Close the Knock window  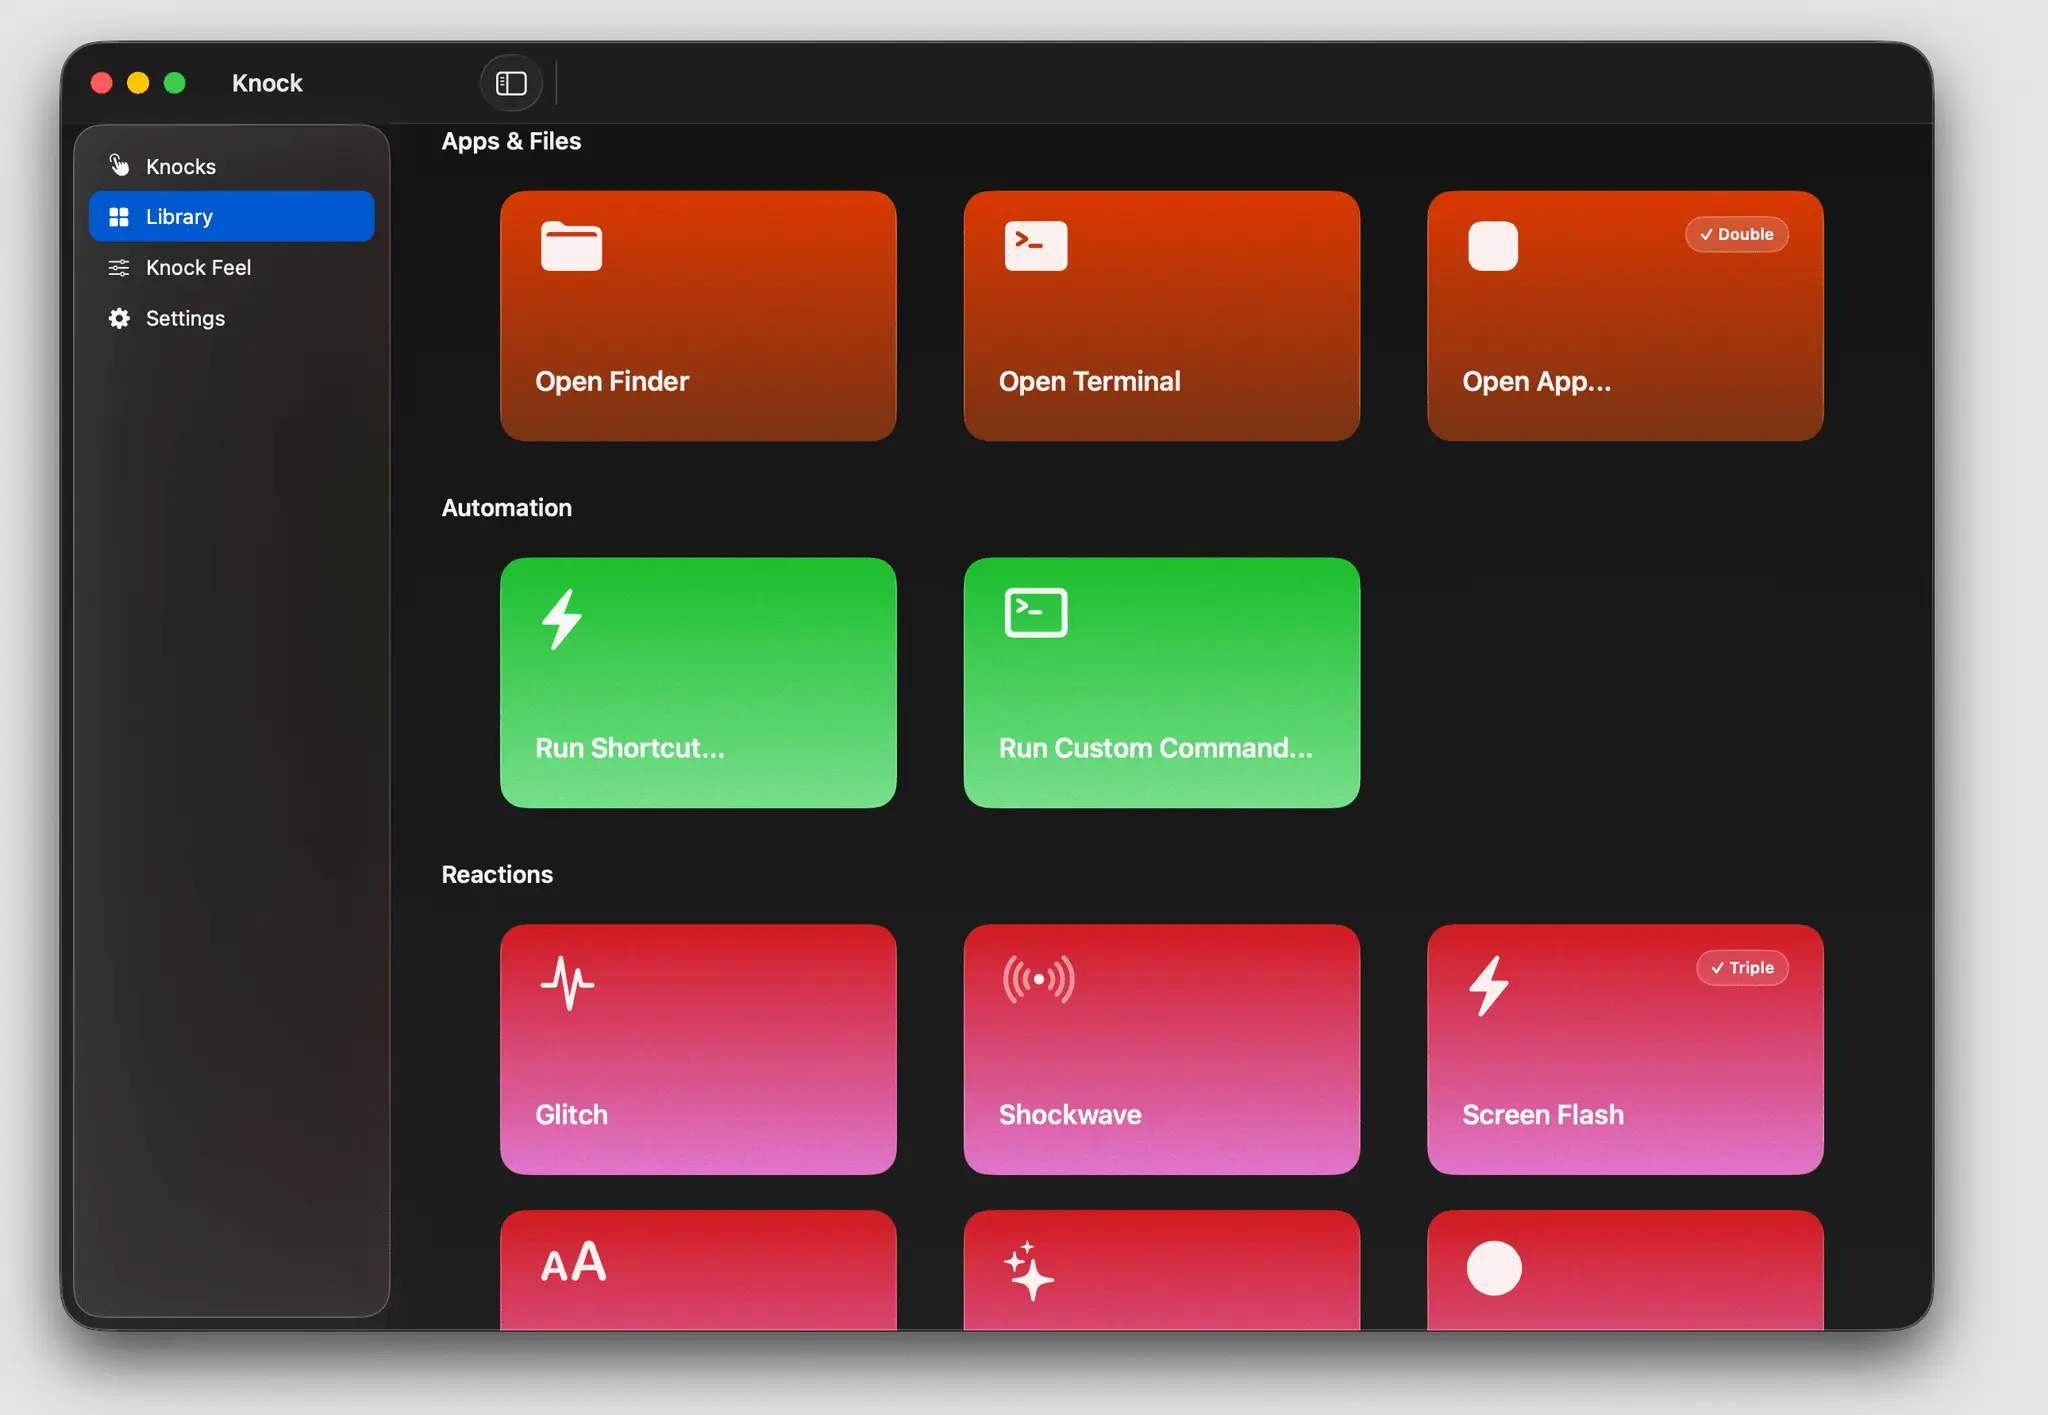[x=101, y=83]
